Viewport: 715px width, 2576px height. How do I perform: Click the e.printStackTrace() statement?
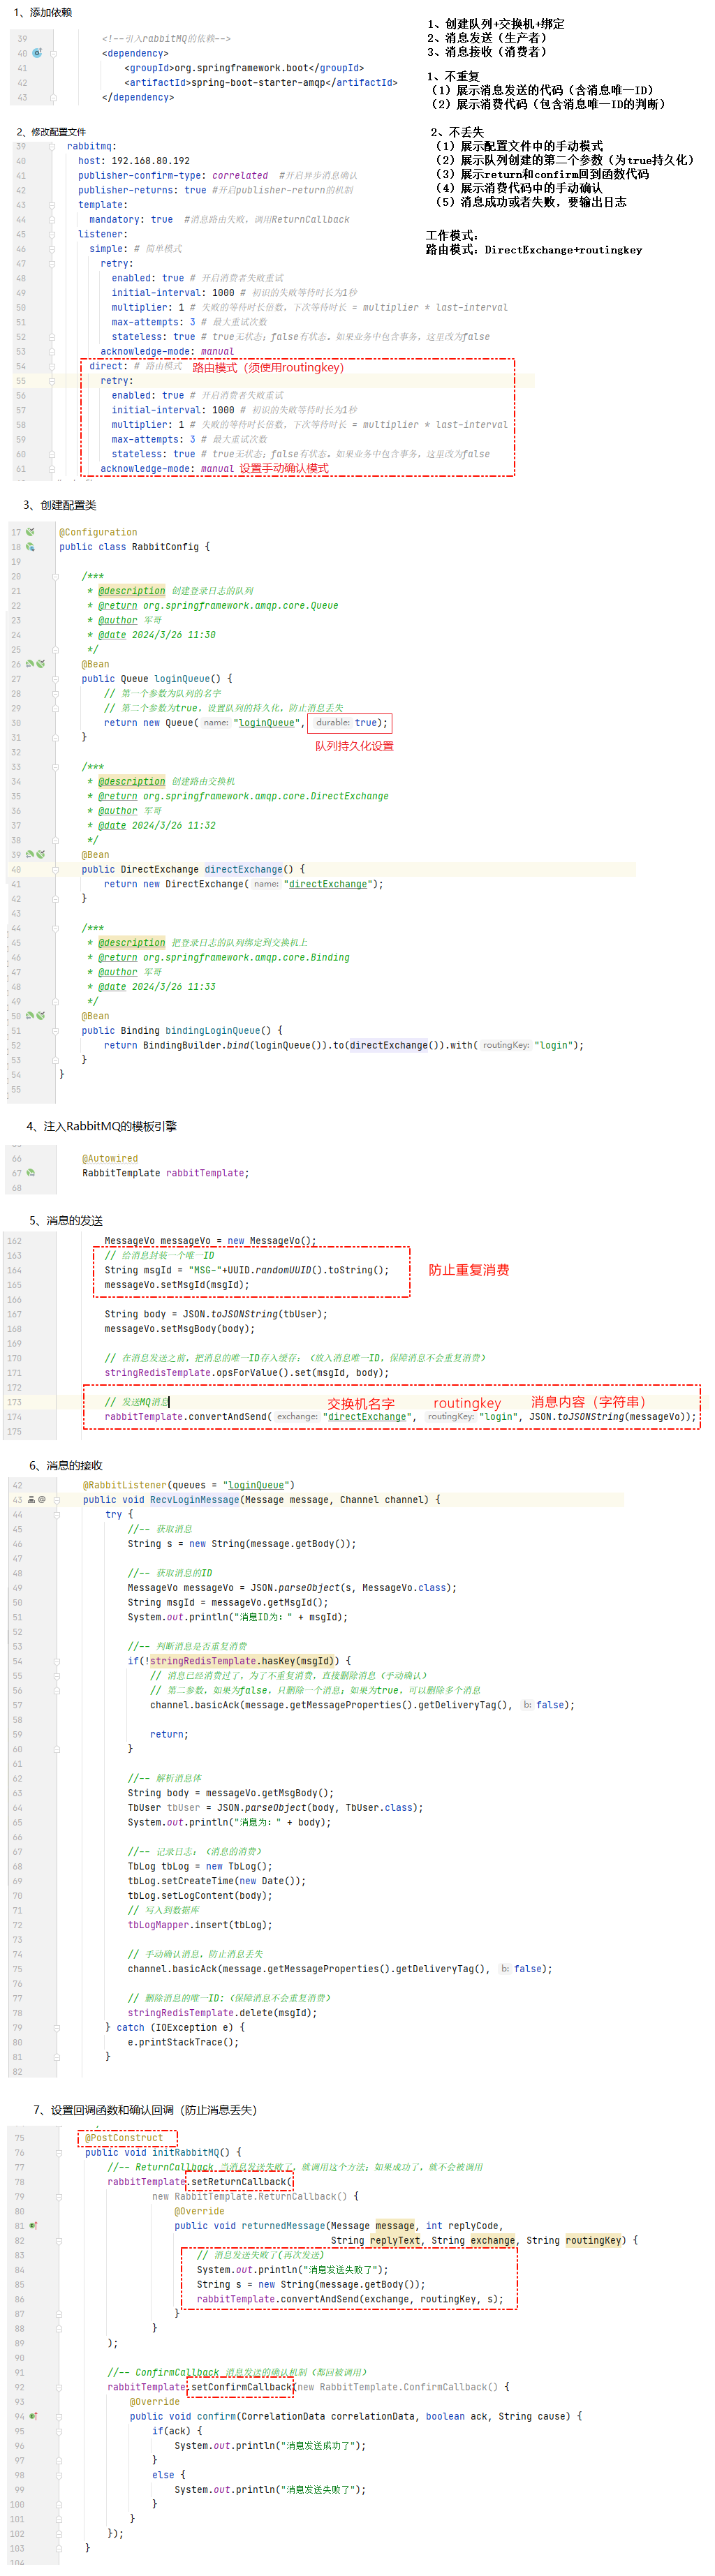183,2042
